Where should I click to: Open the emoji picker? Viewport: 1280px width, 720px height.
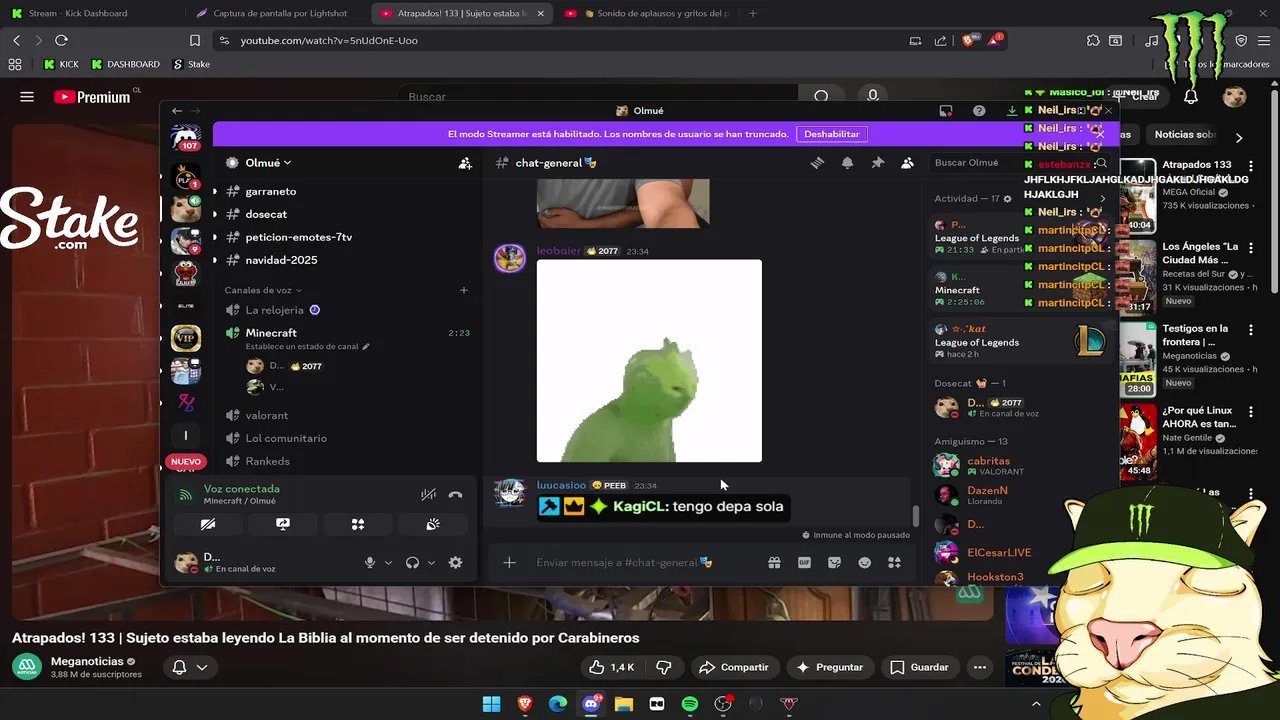tap(865, 563)
